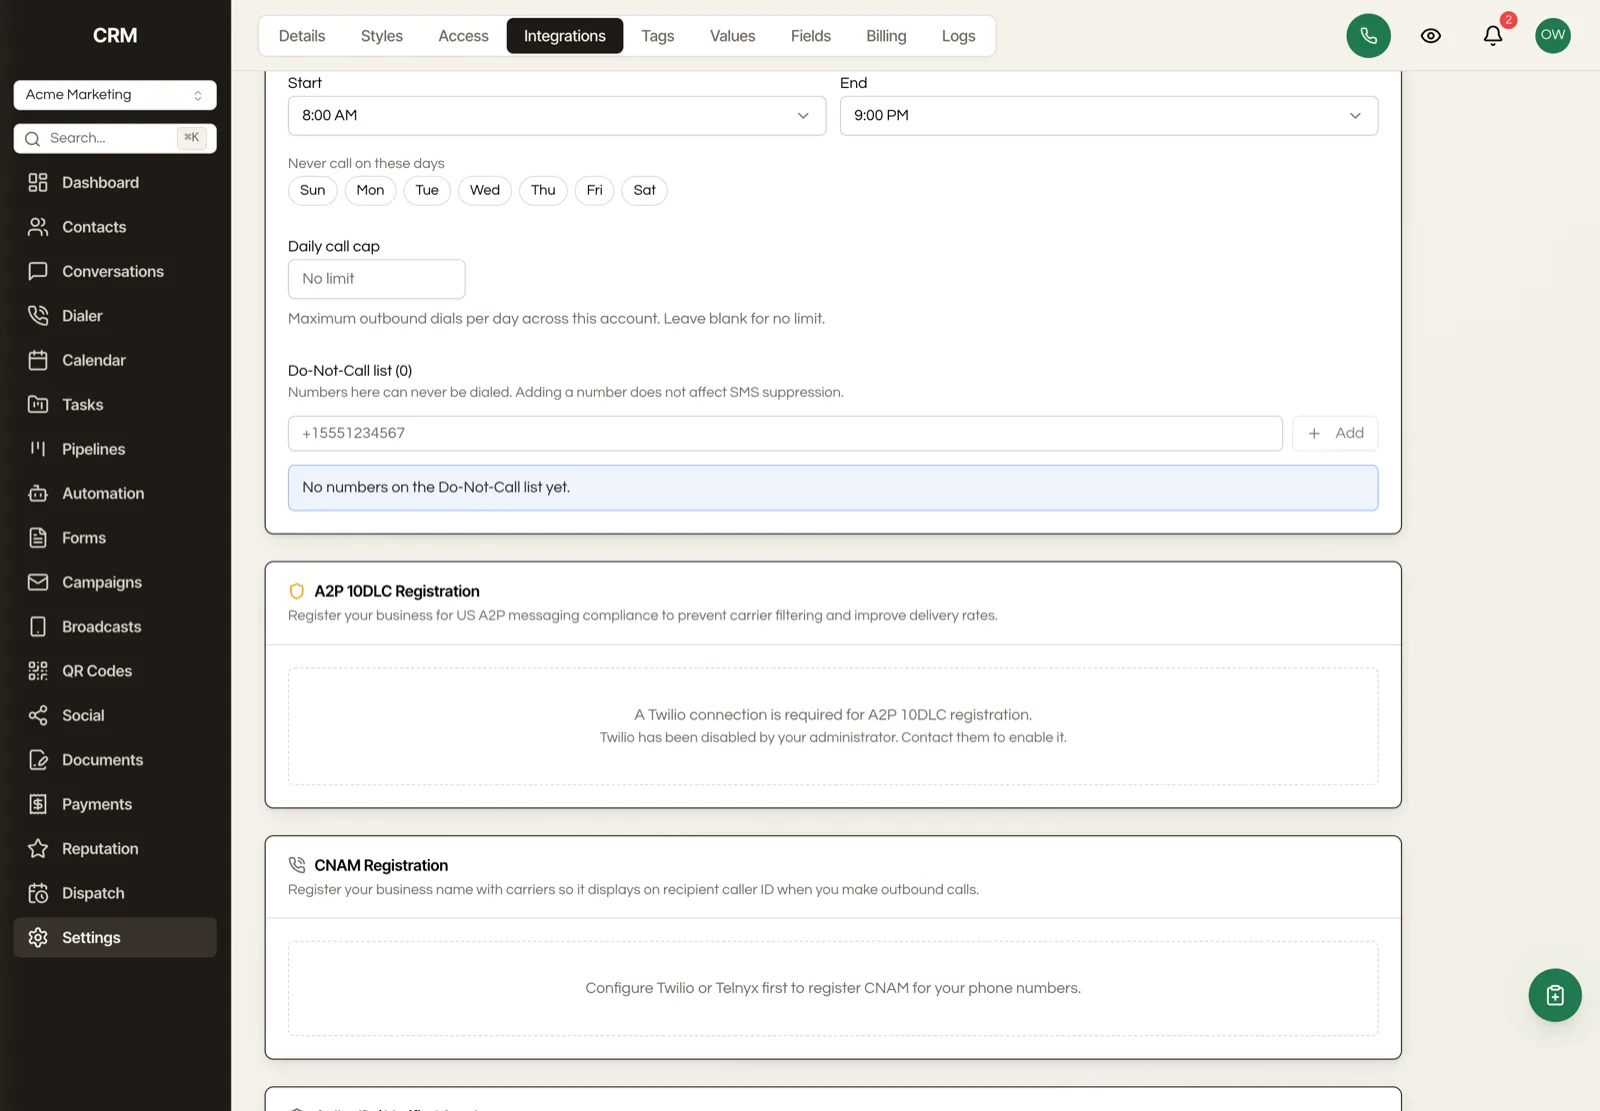1600x1111 pixels.
Task: Open the Reputation star icon
Action: click(38, 848)
